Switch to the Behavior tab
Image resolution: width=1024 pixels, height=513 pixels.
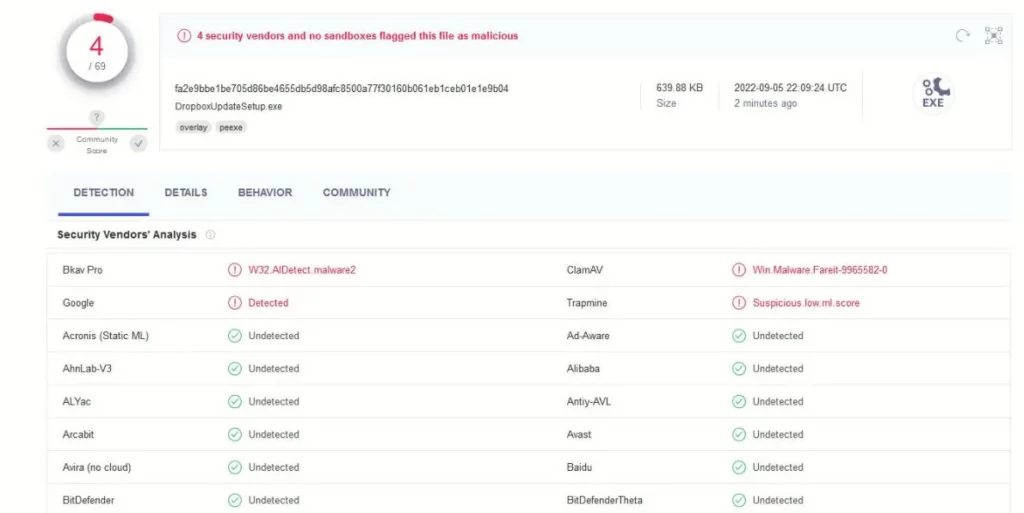(x=265, y=193)
